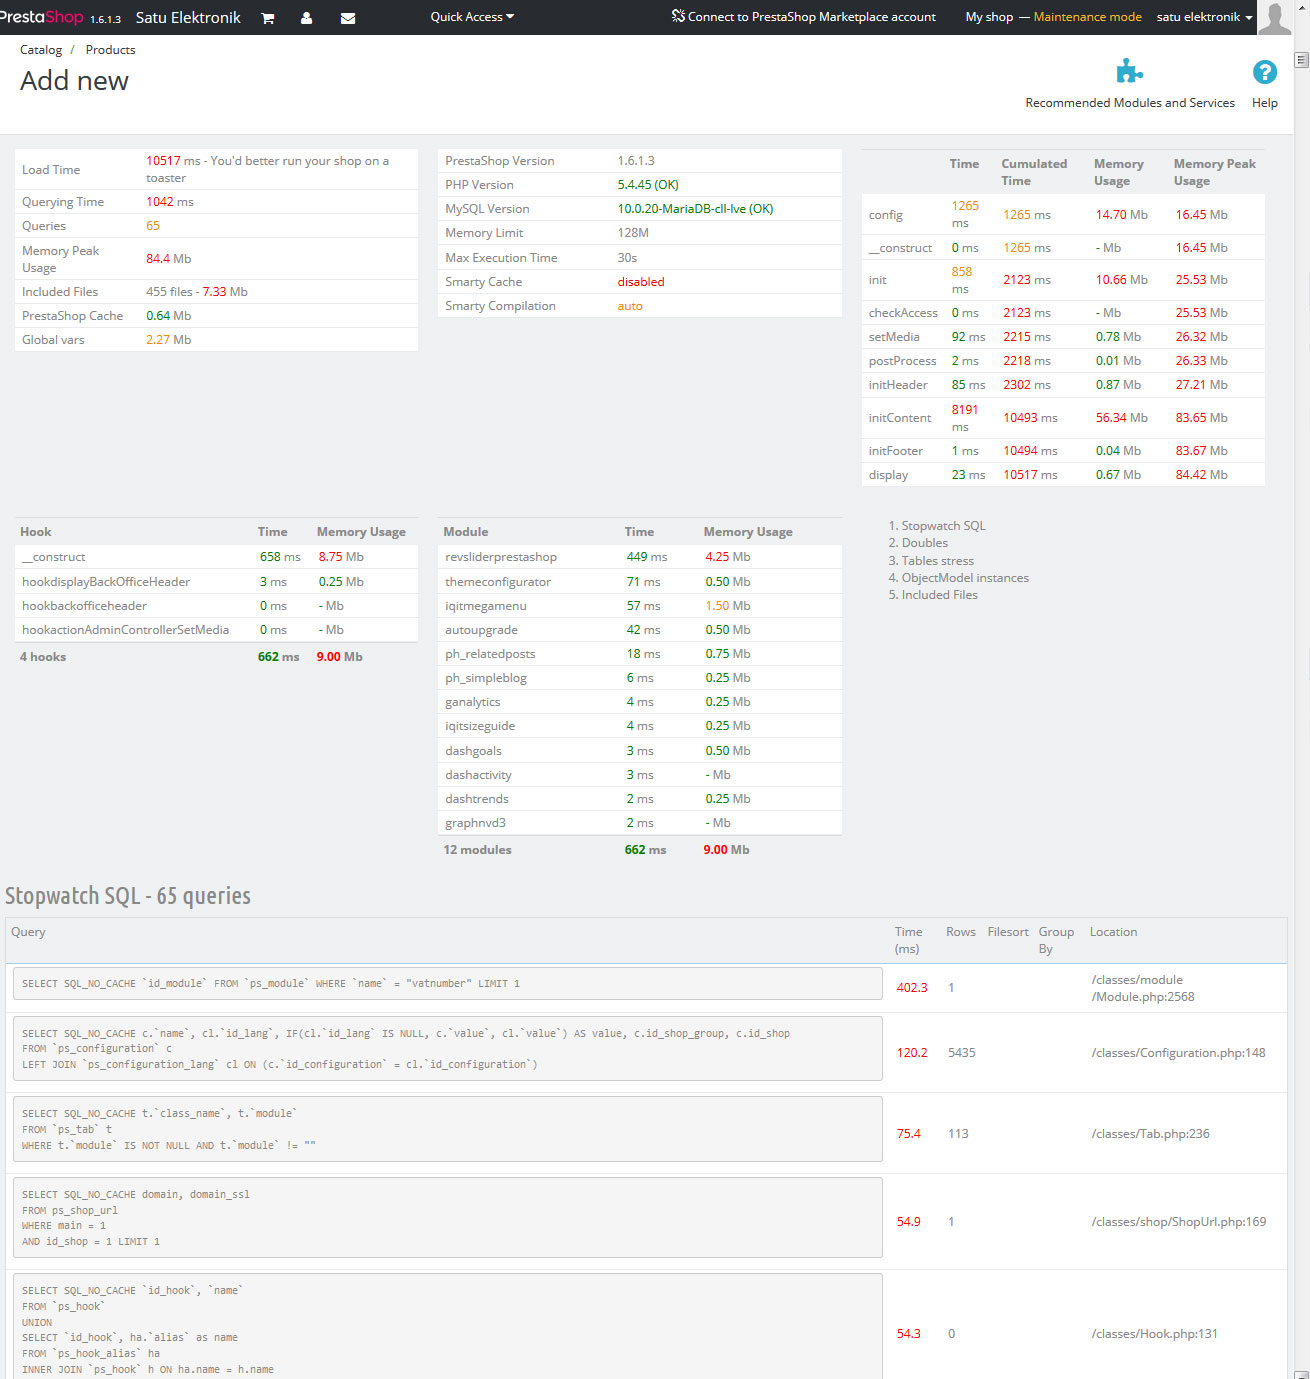This screenshot has height=1379, width=1310.
Task: Click the Memory Peak Usage 84.4 Mb value
Action: pyautogui.click(x=169, y=259)
